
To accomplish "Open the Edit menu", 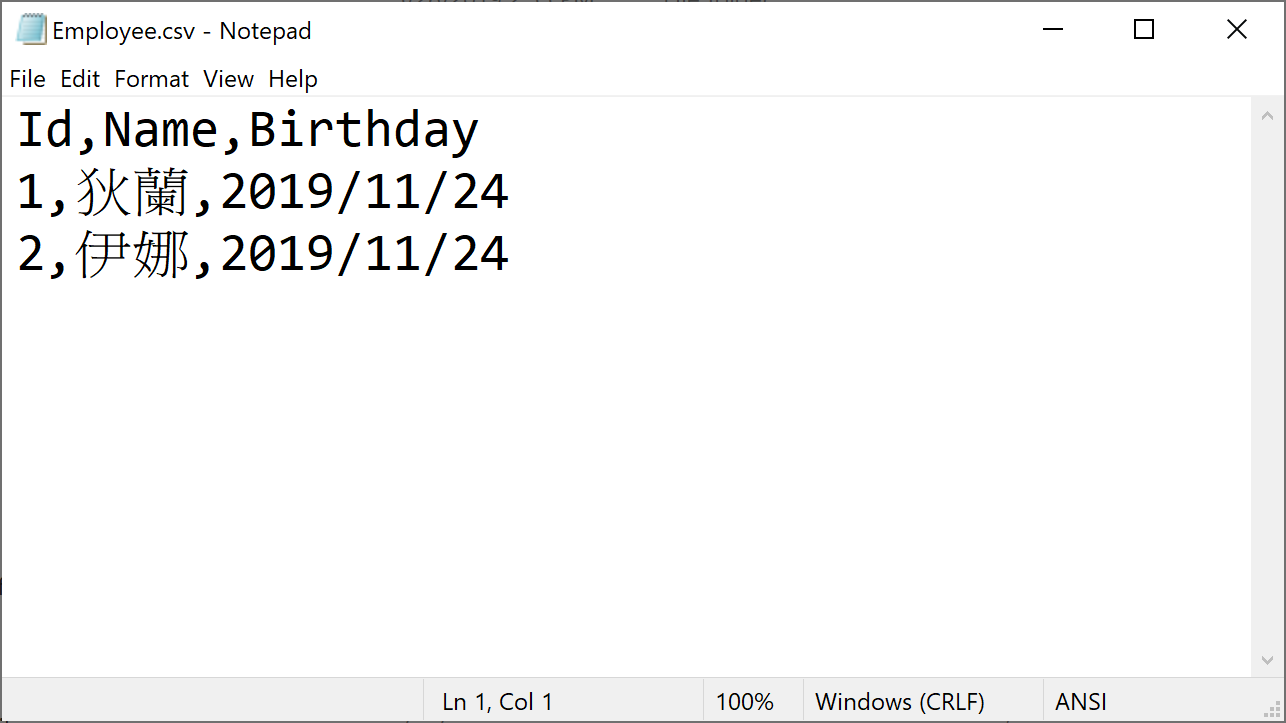I will pos(80,79).
